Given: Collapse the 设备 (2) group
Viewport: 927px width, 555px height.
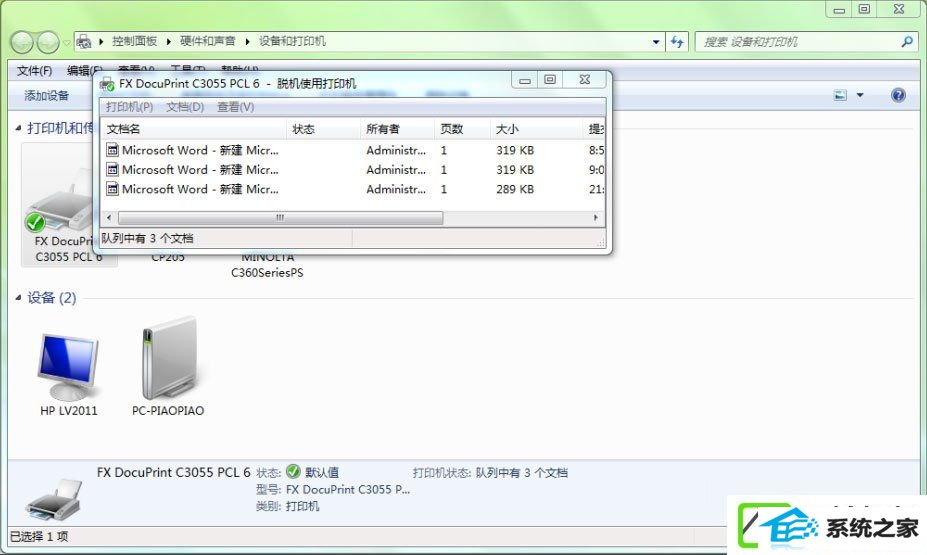Looking at the screenshot, I should click(18, 297).
